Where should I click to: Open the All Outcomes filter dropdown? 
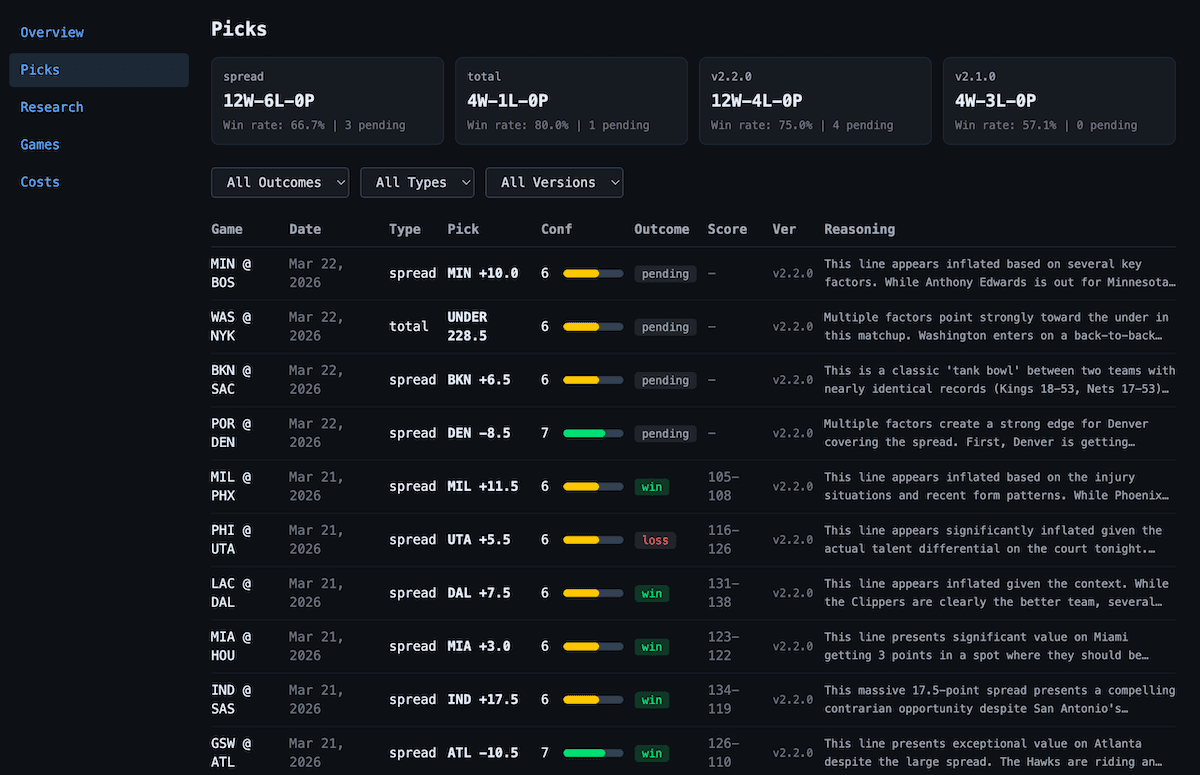280,182
